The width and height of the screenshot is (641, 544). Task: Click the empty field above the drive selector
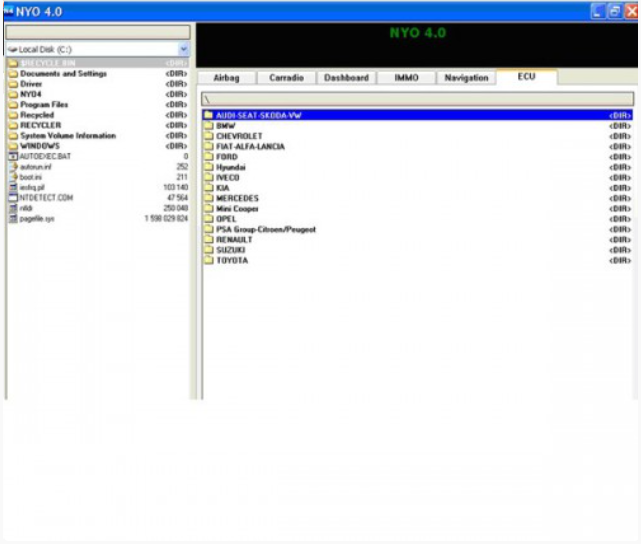(x=98, y=32)
